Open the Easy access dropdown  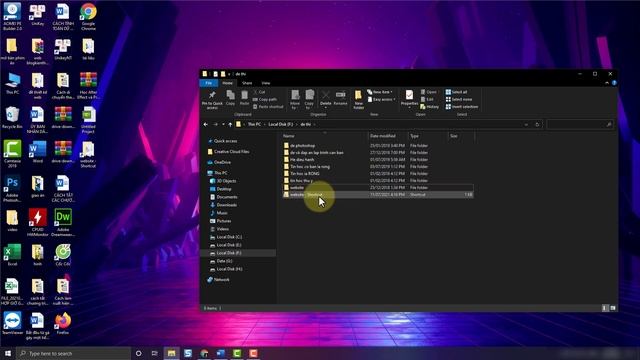pos(381,100)
